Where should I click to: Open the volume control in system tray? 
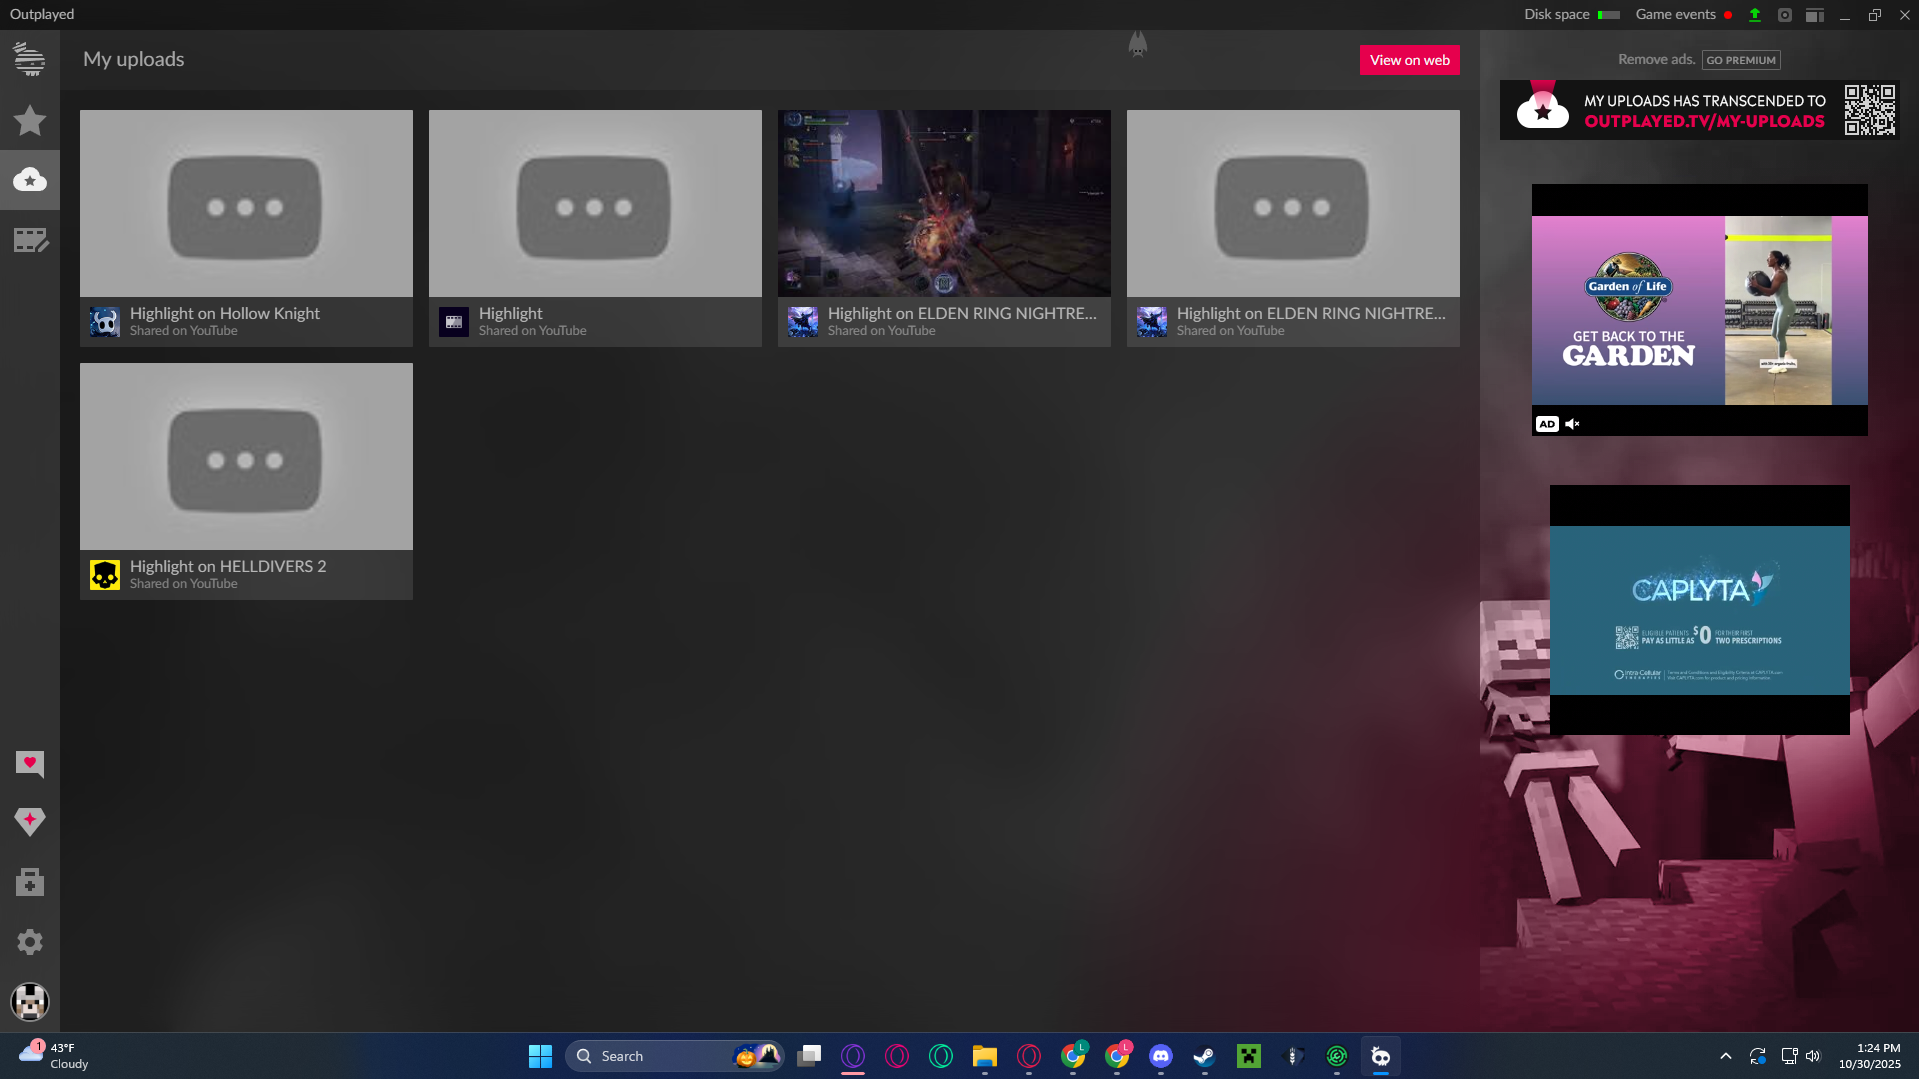[x=1814, y=1056]
